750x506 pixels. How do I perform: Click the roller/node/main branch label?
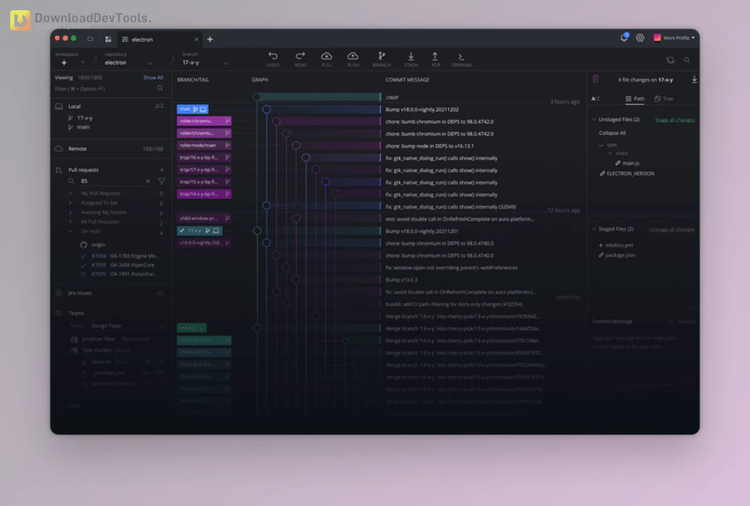coord(204,145)
